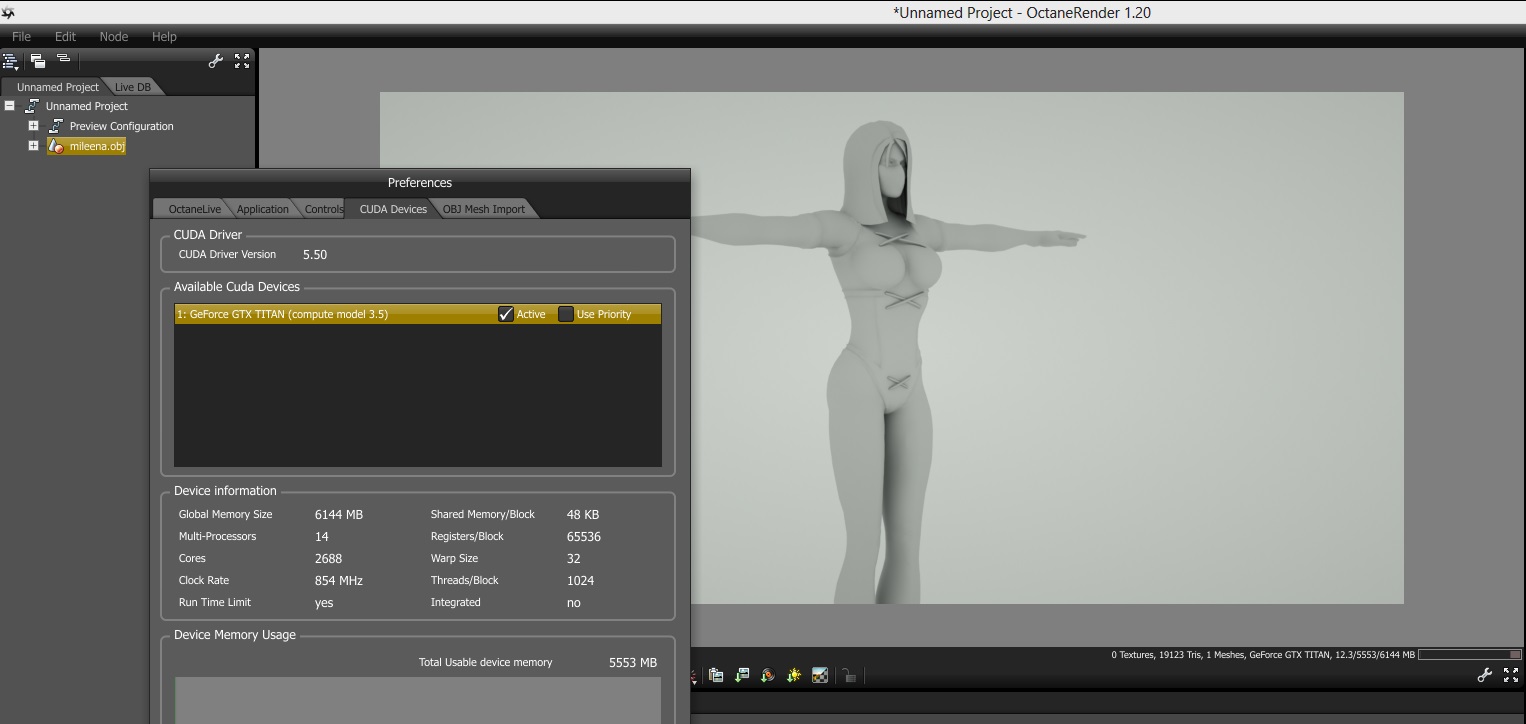The height and width of the screenshot is (724, 1526).
Task: Open the Node menu
Action: pyautogui.click(x=113, y=36)
